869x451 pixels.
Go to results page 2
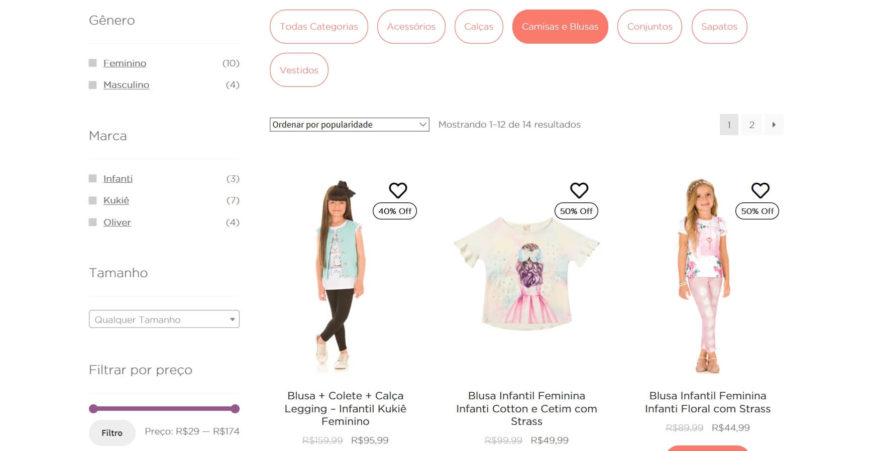[752, 125]
